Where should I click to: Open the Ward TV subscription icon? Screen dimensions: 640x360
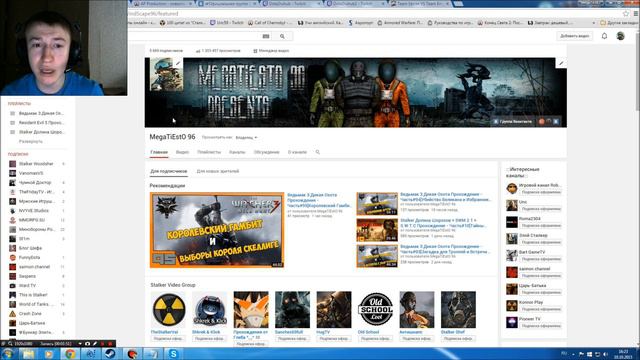pos(13,286)
